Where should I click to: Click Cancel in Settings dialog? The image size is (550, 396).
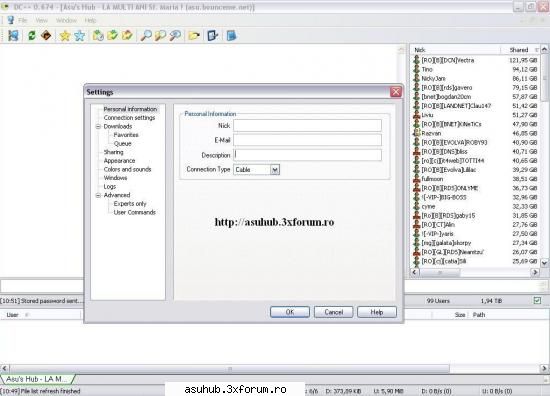coord(334,312)
